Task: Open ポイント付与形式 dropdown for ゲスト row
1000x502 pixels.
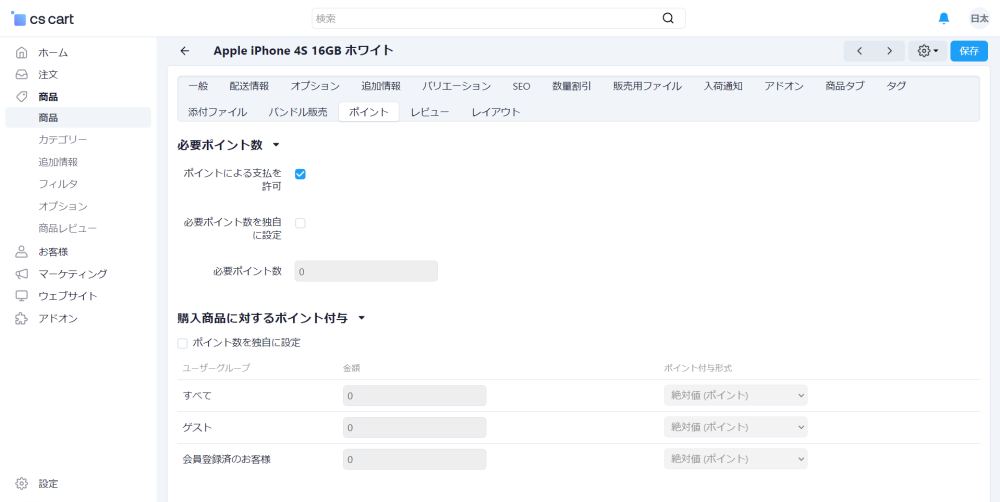Action: [735, 427]
